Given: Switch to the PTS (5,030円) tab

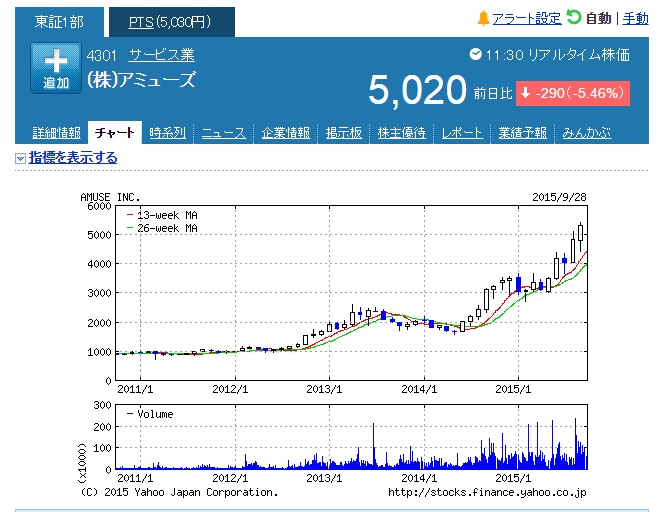Looking at the screenshot, I should (x=169, y=21).
